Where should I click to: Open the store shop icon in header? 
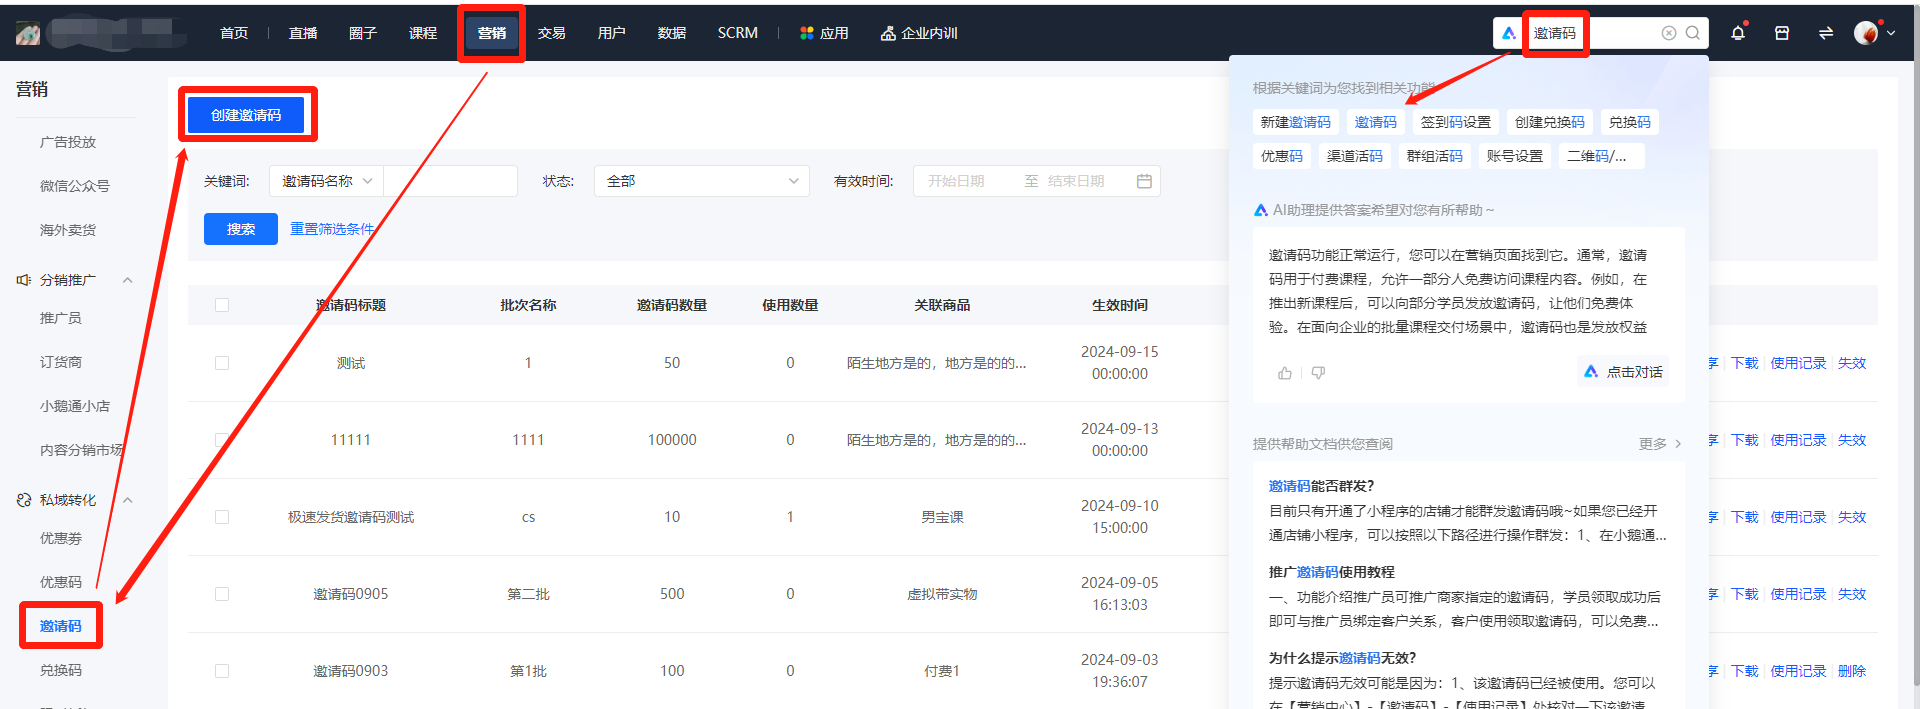(1782, 33)
